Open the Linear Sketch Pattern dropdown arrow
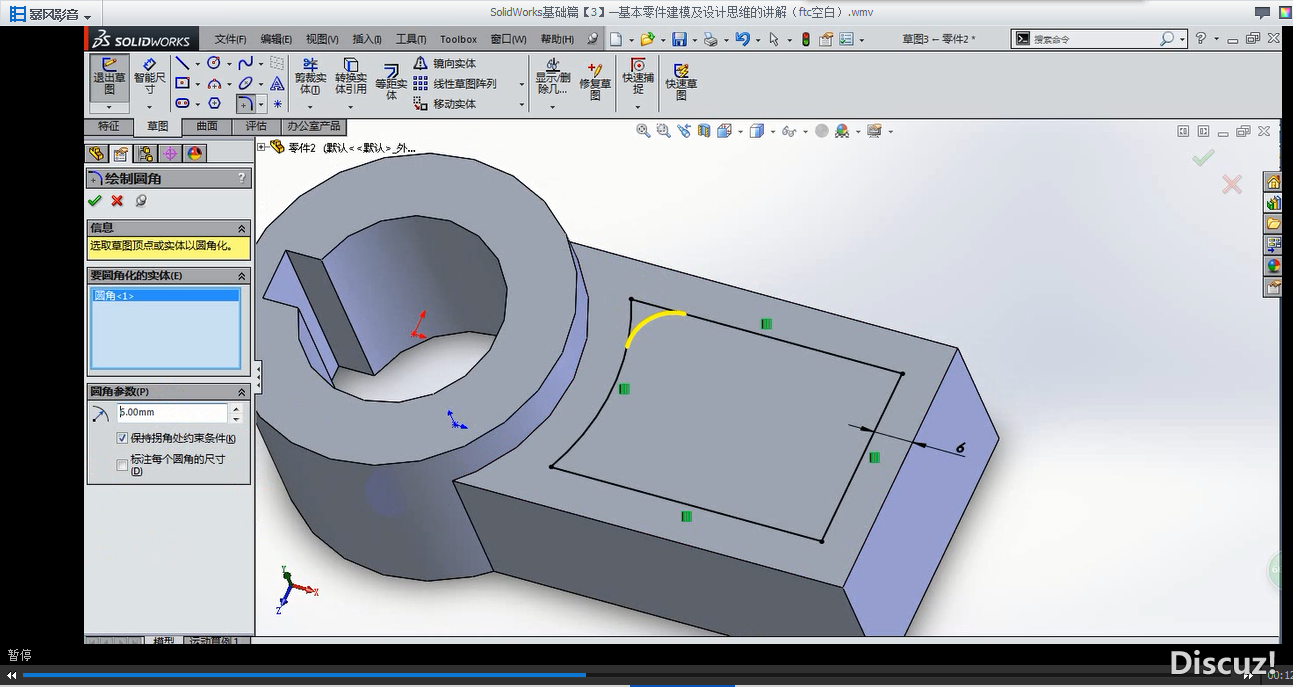This screenshot has height=687, width=1293. click(x=521, y=84)
